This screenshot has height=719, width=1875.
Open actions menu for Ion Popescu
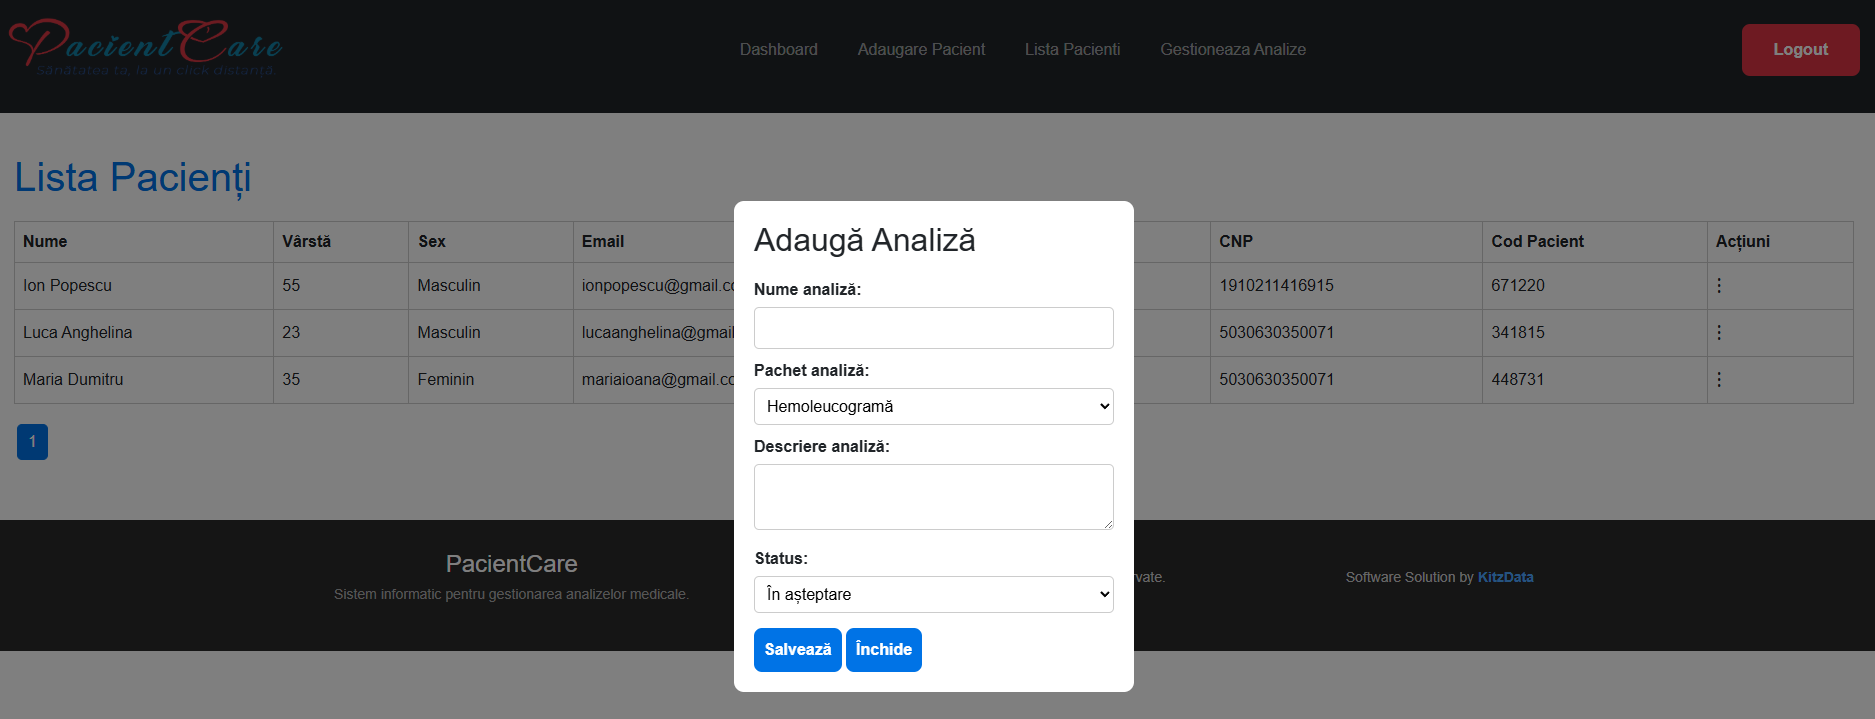[1719, 286]
